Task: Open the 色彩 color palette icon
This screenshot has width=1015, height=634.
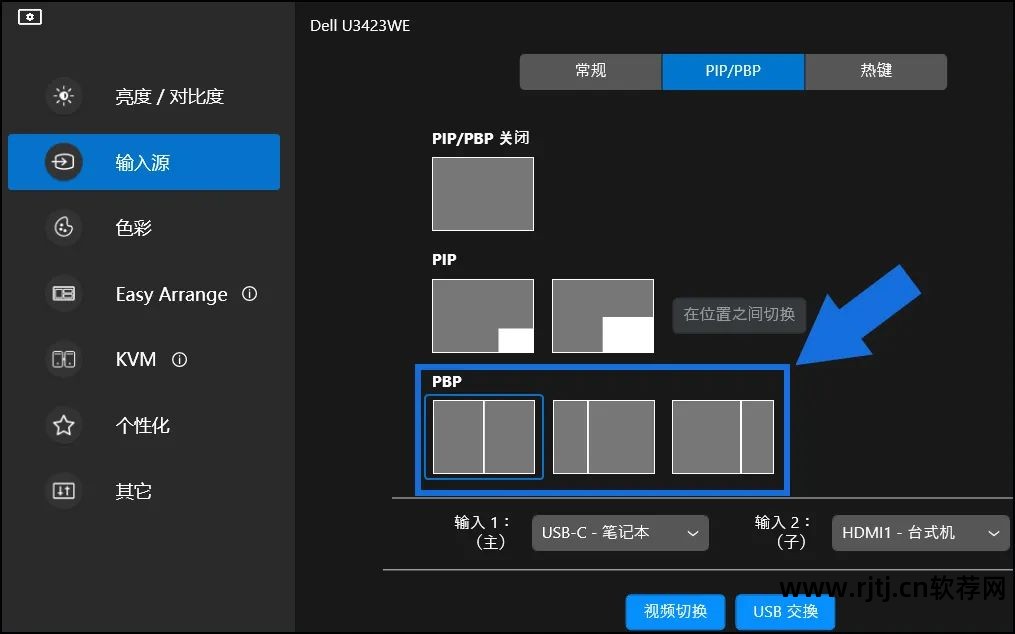Action: point(64,228)
